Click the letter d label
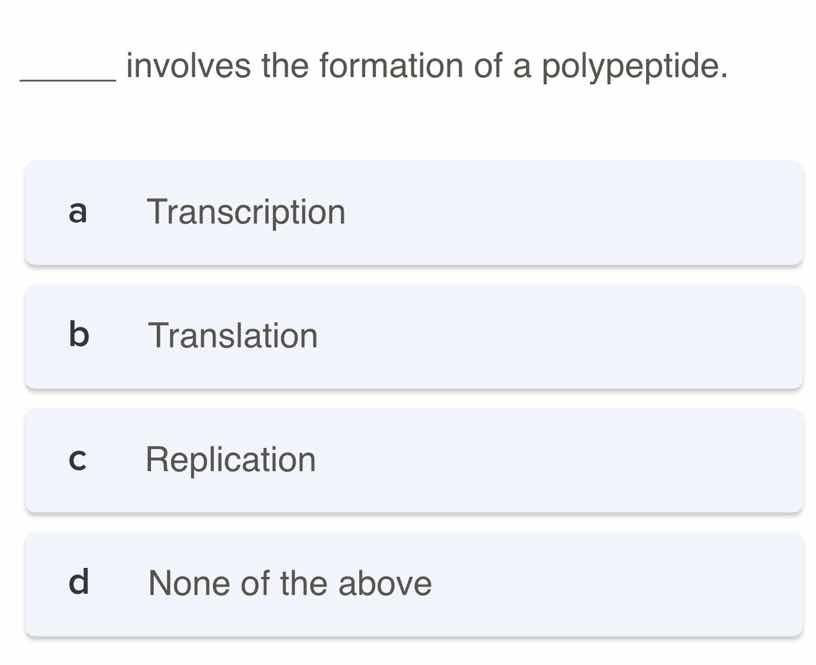The height and width of the screenshot is (665, 816). click(78, 584)
